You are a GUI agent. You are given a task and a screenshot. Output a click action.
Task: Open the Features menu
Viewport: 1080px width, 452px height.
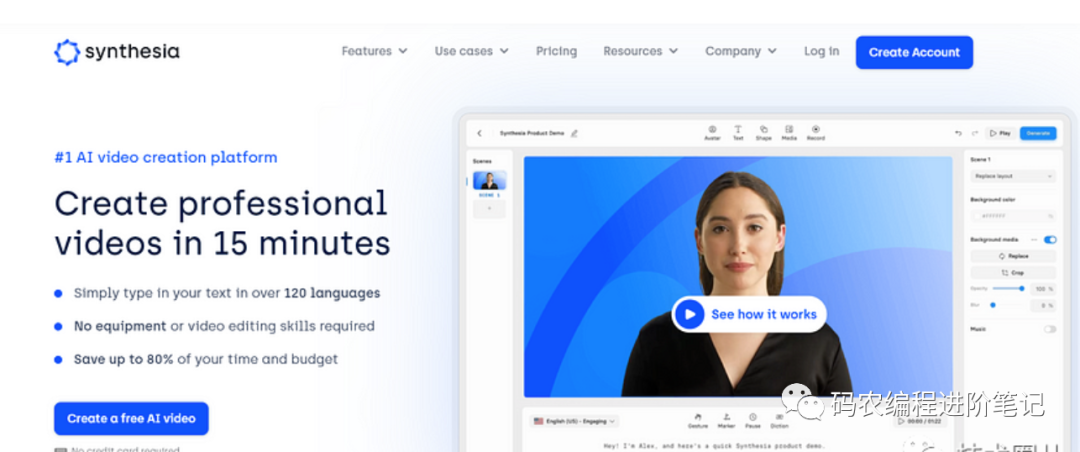click(x=374, y=51)
